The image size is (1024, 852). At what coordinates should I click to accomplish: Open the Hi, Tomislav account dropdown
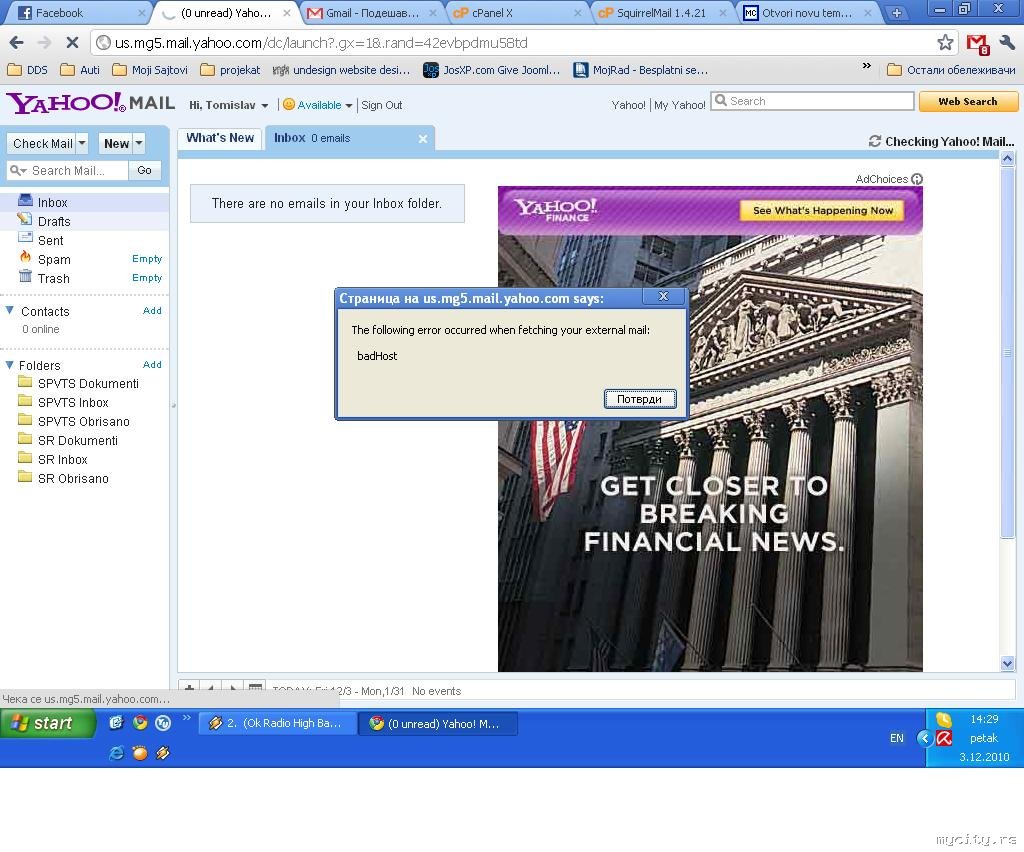(x=264, y=106)
